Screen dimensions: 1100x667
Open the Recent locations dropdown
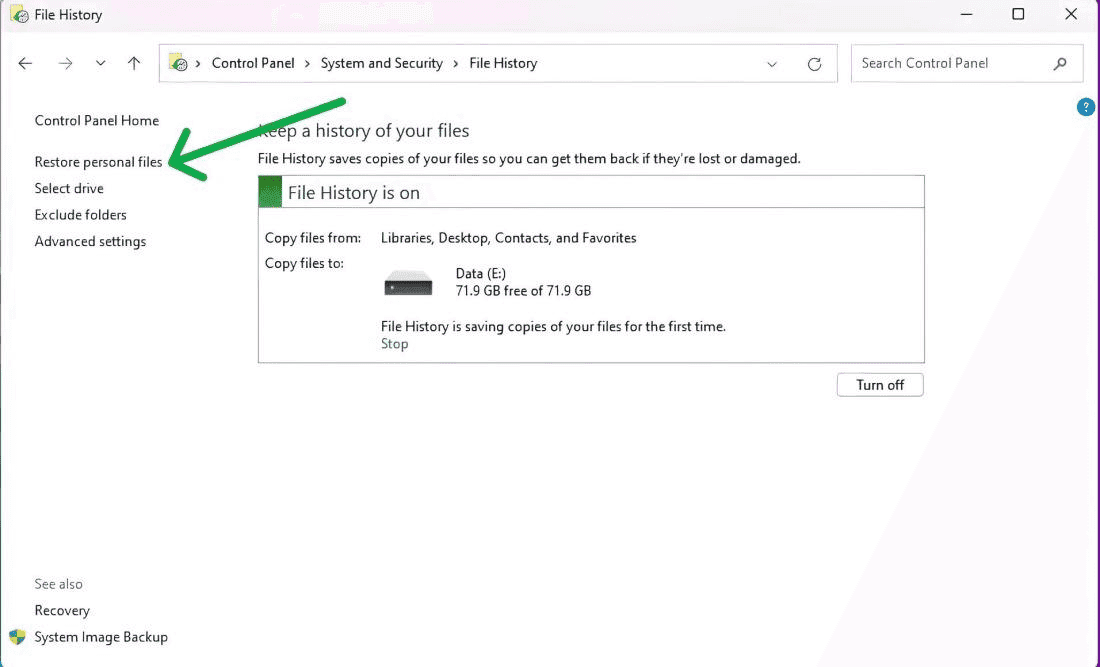point(100,63)
